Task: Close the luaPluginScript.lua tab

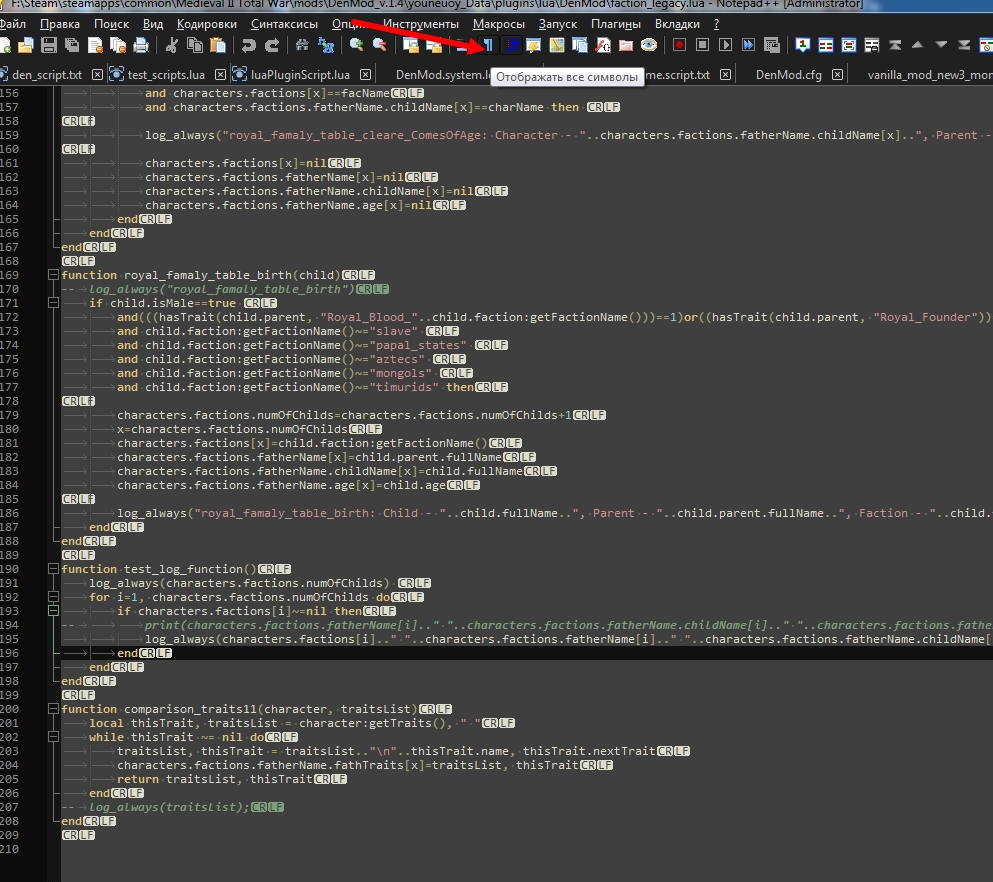Action: click(365, 75)
